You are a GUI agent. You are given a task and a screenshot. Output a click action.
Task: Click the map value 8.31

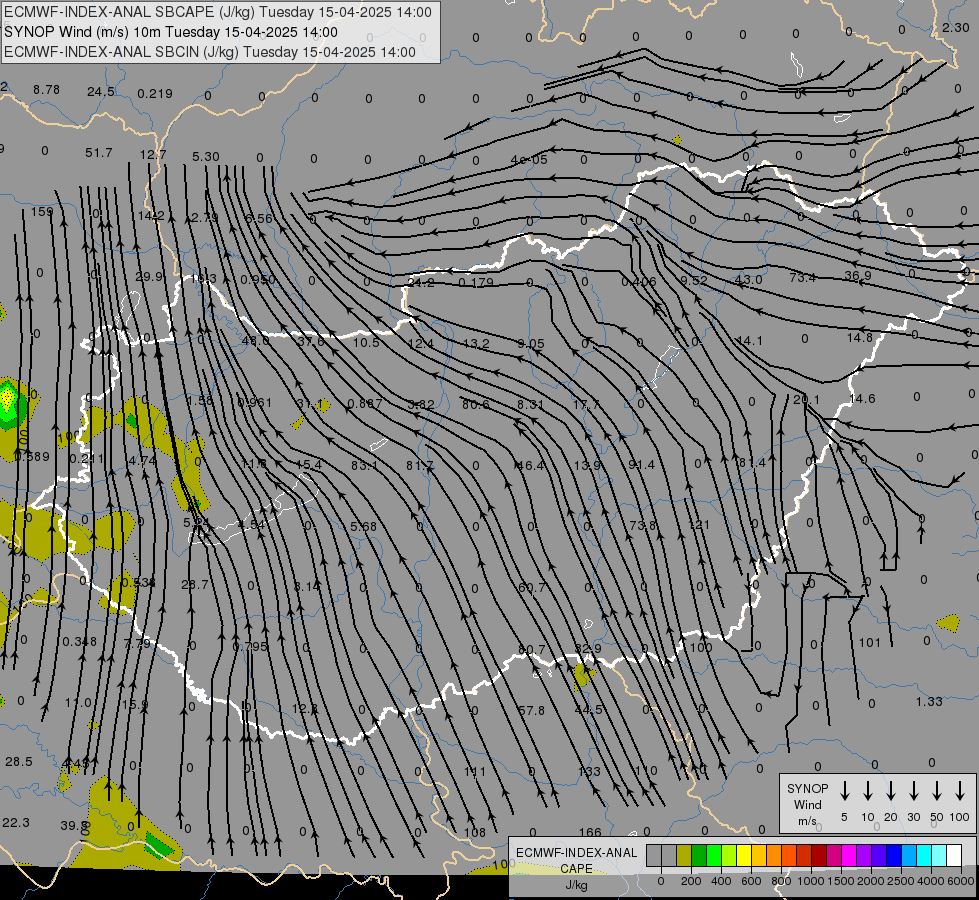click(531, 405)
